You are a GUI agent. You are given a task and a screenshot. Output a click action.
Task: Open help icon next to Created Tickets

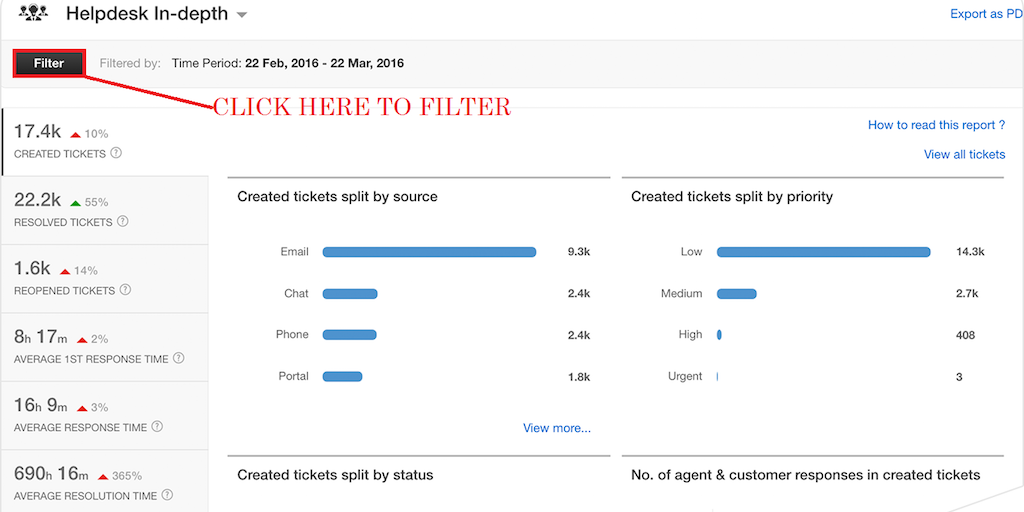point(116,153)
